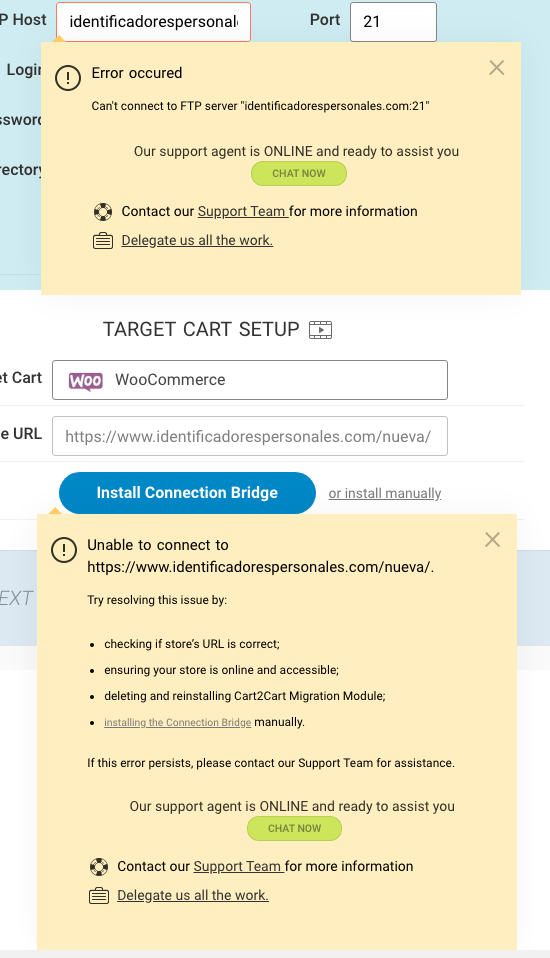Click the FTP error warning exclamation icon

coord(68,78)
